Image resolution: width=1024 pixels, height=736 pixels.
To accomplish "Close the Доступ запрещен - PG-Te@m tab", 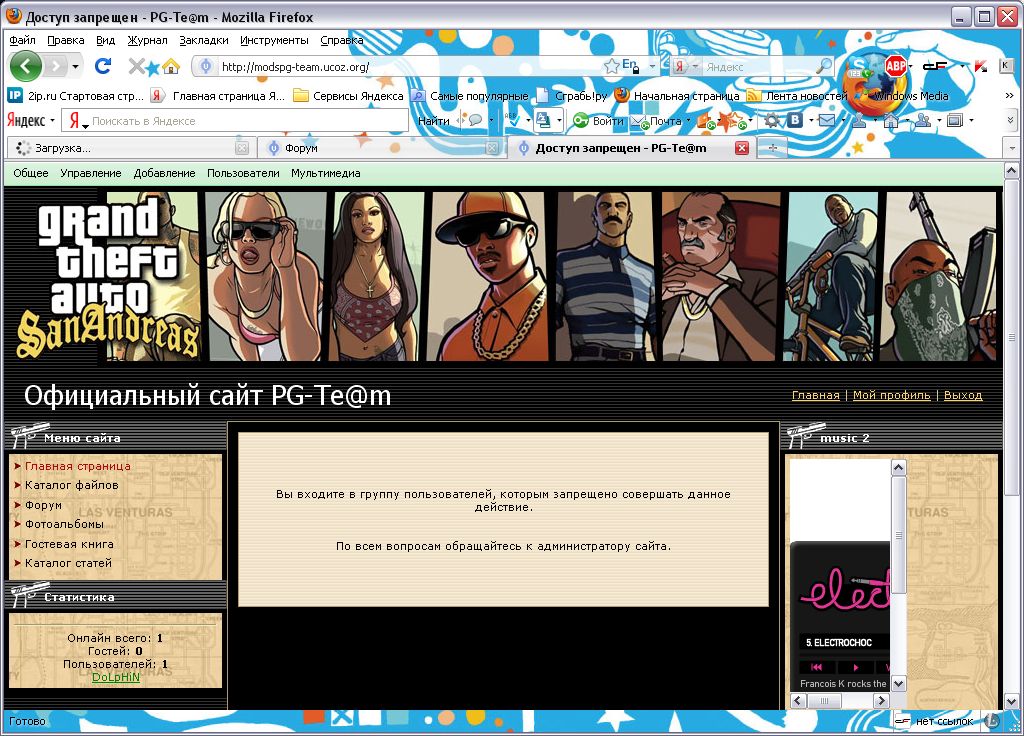I will point(742,148).
